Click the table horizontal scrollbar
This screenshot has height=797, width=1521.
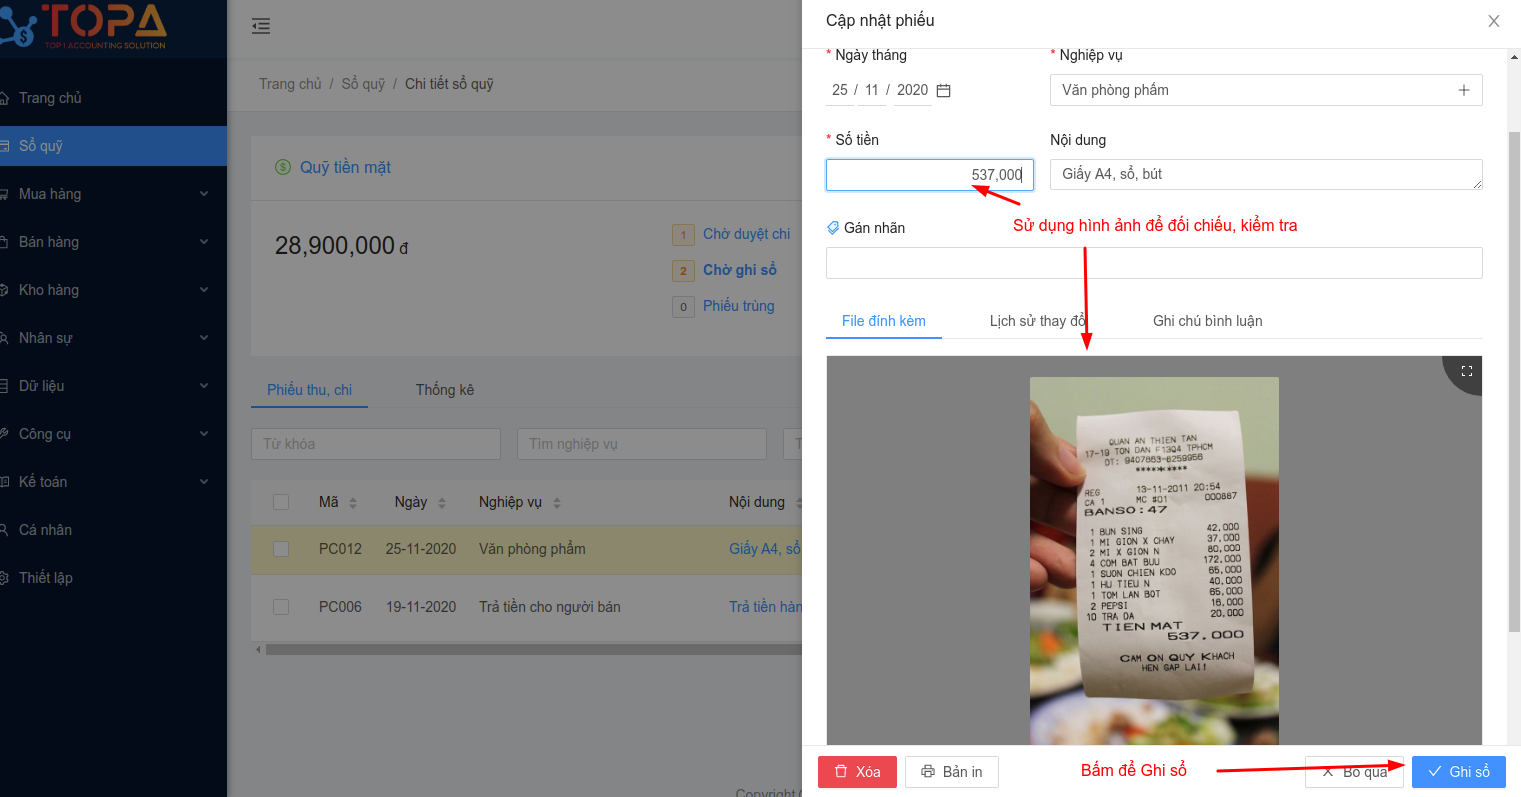[534, 650]
